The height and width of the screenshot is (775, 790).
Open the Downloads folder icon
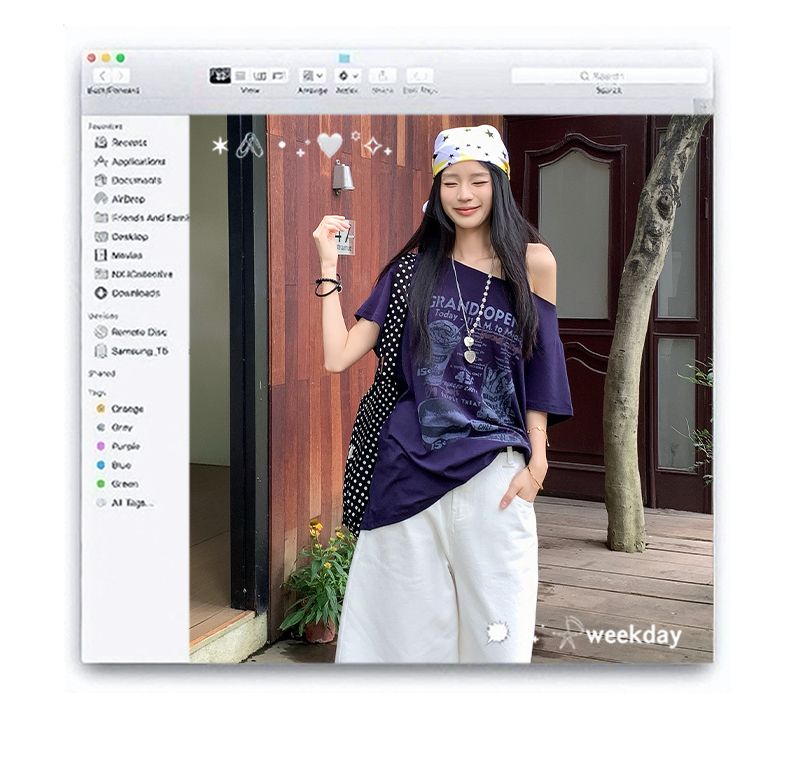click(x=101, y=293)
